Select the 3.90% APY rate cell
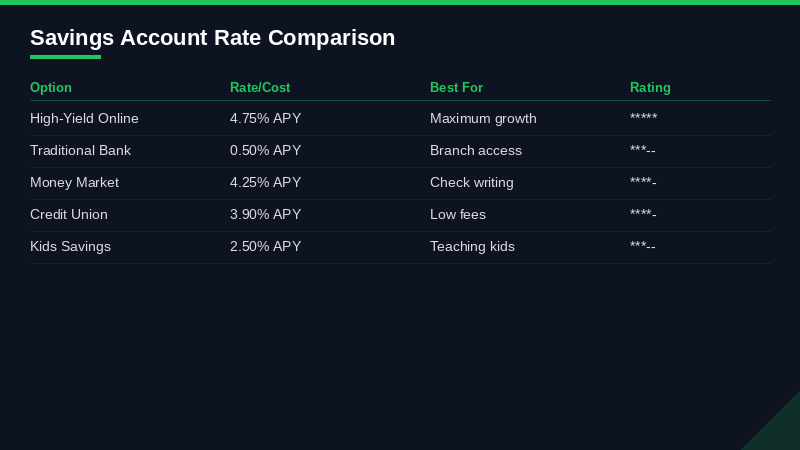800x450 pixels. pyautogui.click(x=265, y=215)
